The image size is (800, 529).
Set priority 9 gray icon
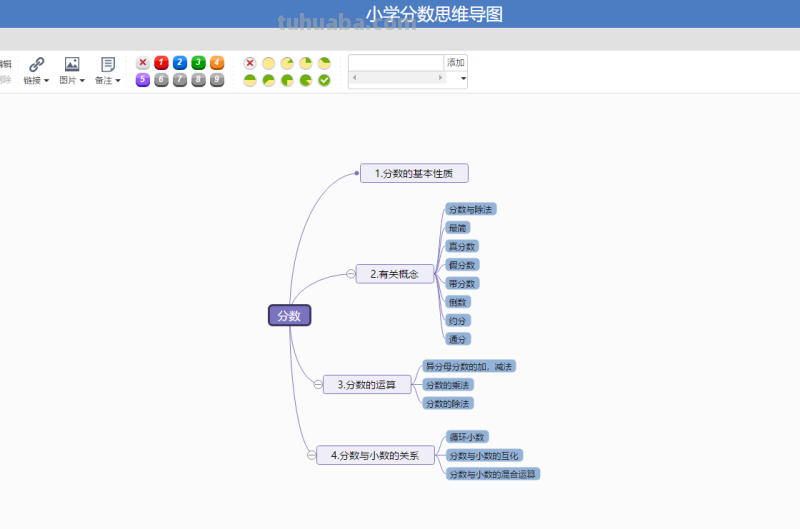click(x=217, y=80)
